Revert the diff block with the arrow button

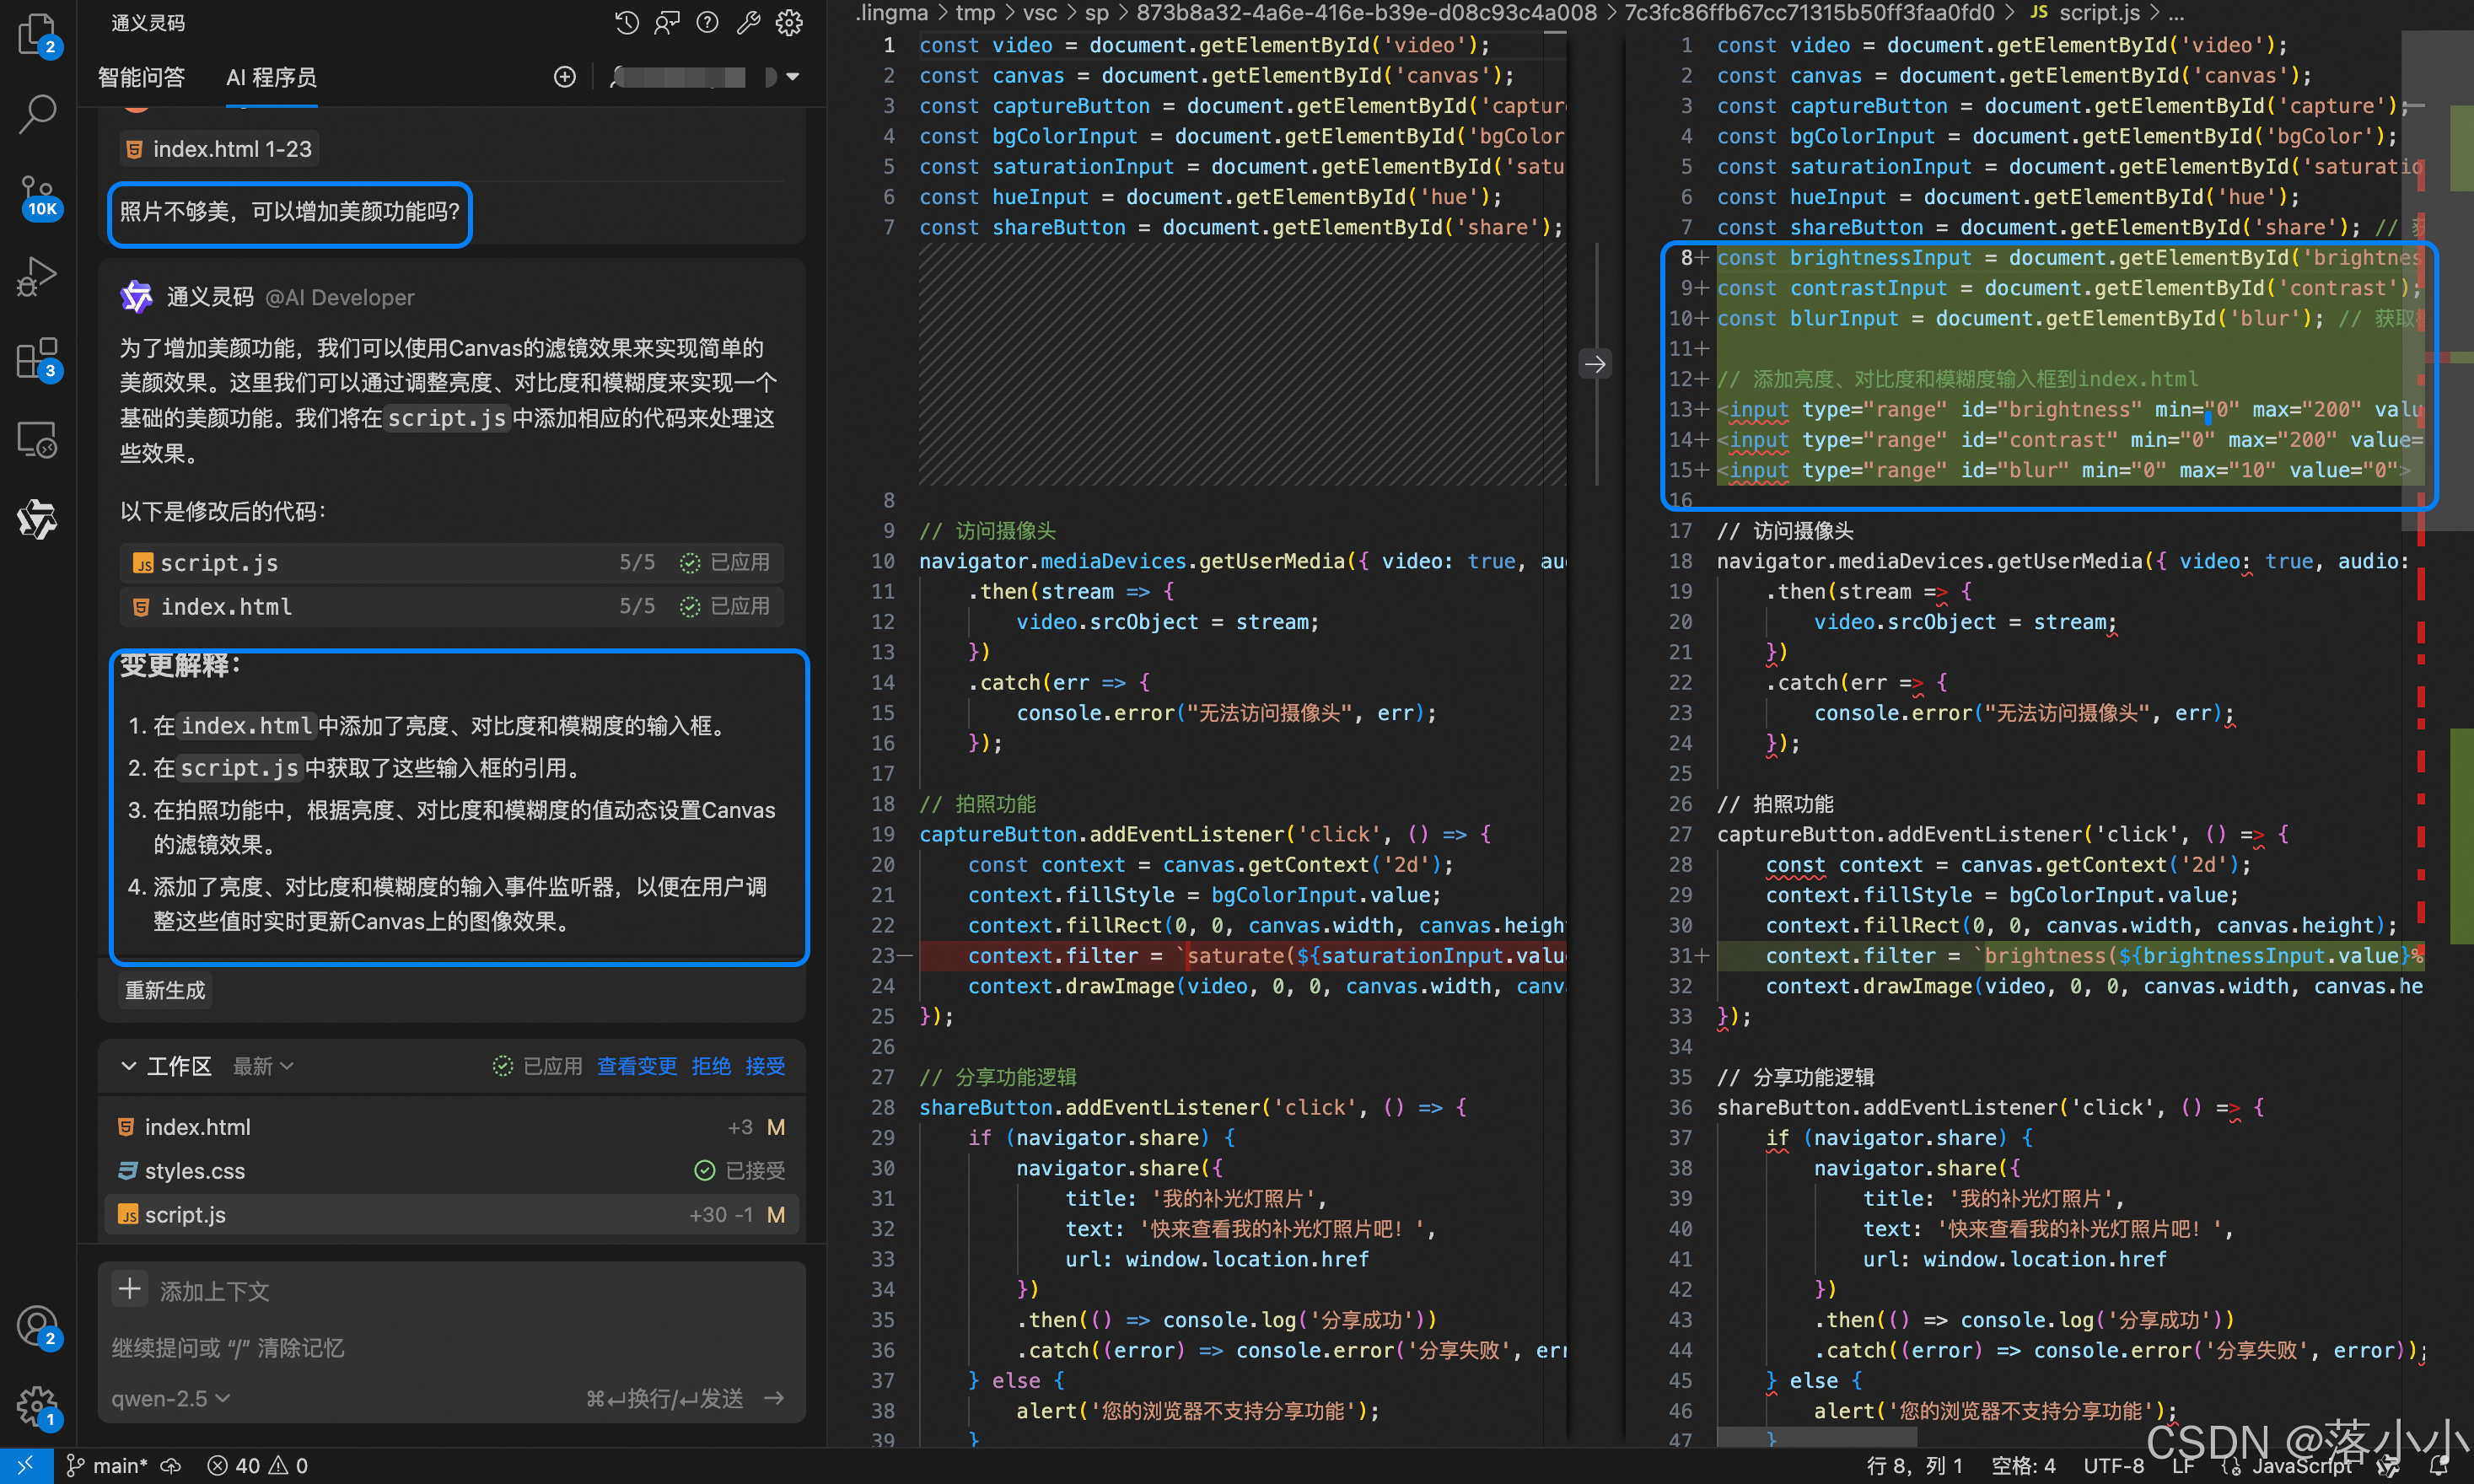click(1594, 364)
